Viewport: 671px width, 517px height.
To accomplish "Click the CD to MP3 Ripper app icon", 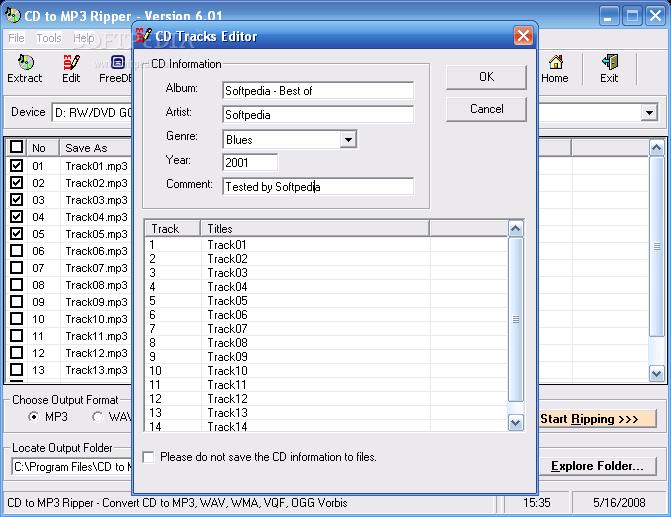I will coord(13,16).
